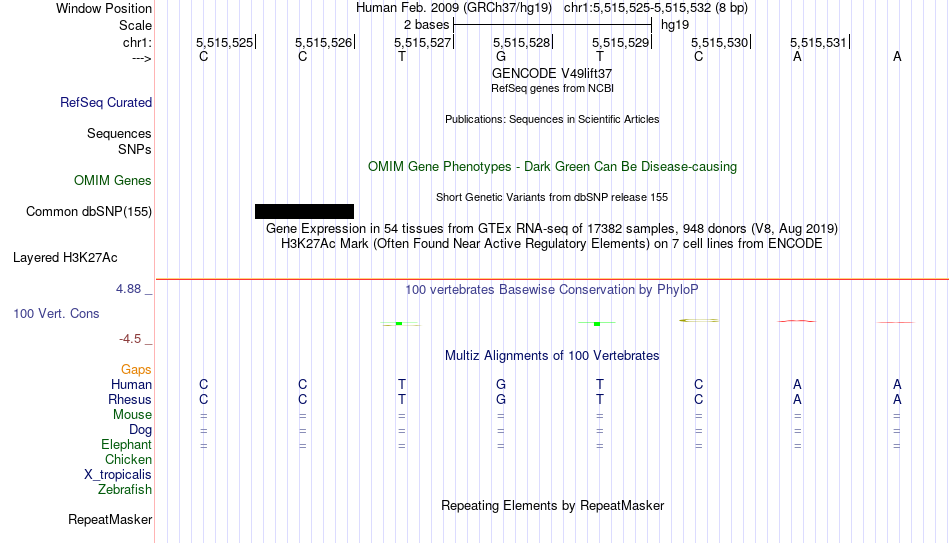Click the Human species label
This screenshot has width=950, height=543.
(131, 384)
